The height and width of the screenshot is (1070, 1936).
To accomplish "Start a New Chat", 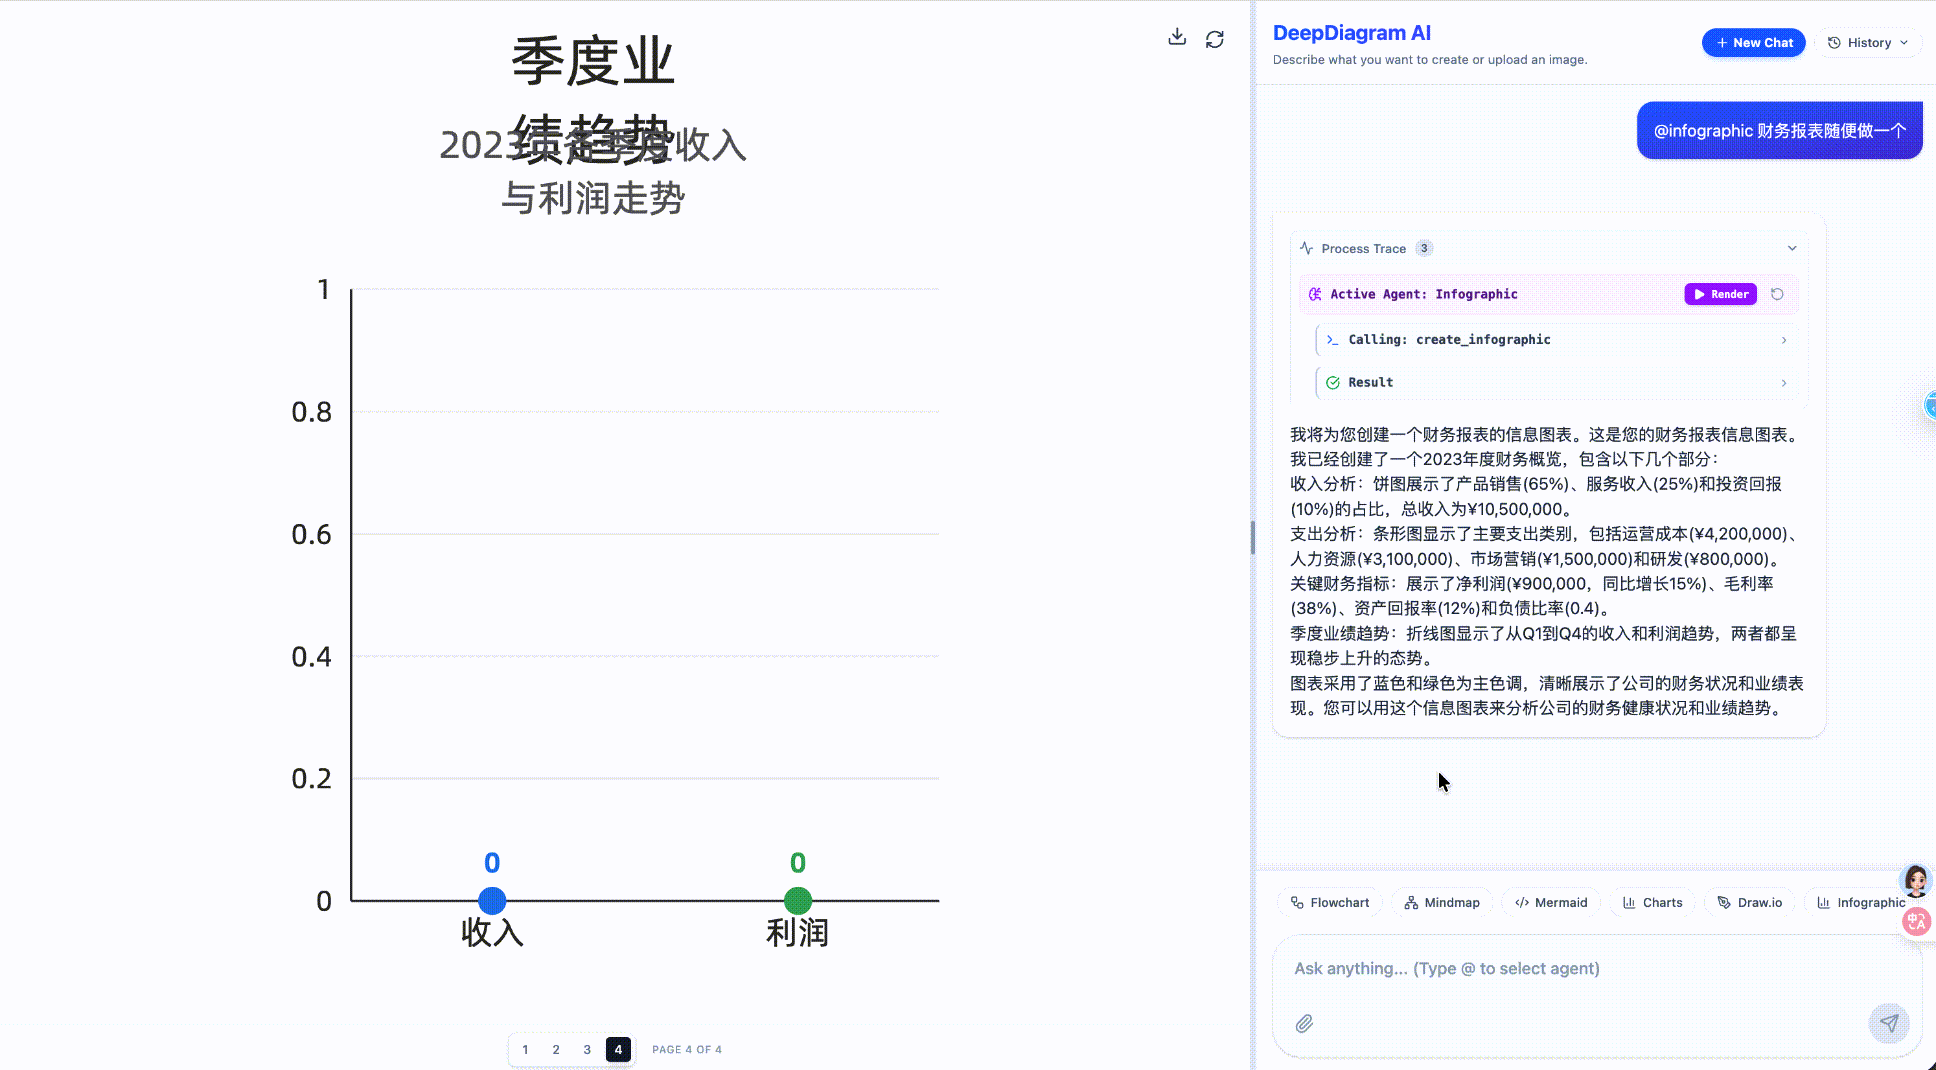I will [x=1753, y=43].
